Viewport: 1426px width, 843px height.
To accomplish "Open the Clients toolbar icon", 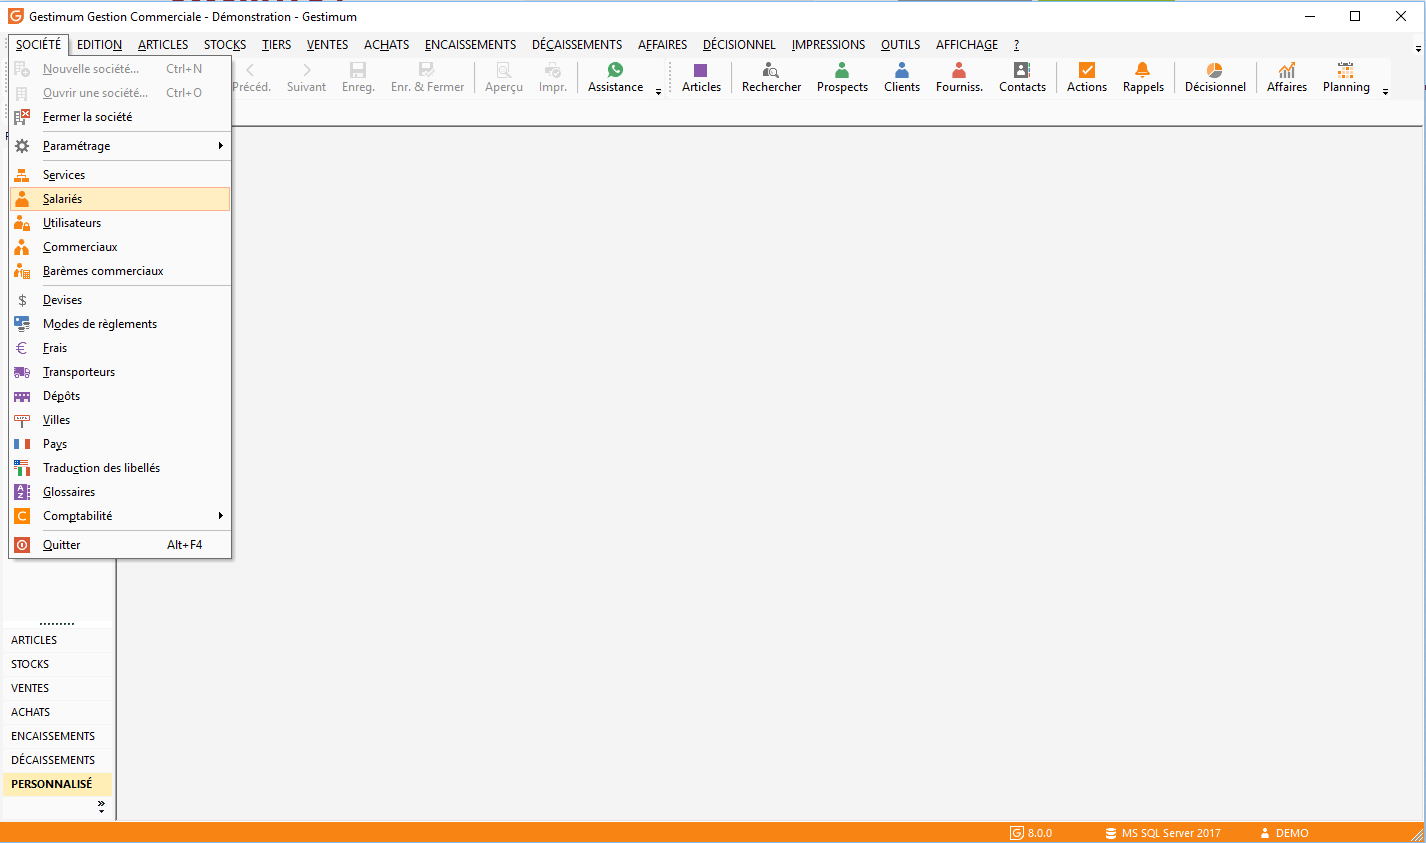I will (902, 70).
